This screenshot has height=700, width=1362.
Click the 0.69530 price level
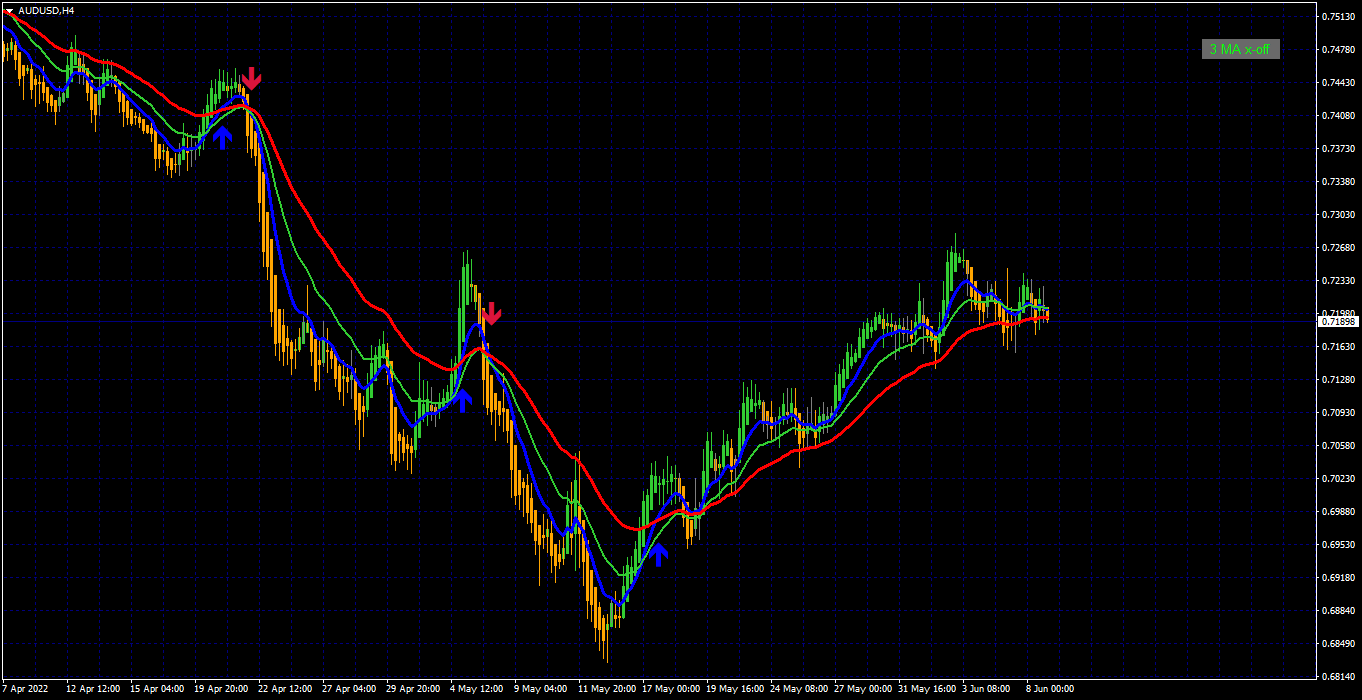(1338, 544)
